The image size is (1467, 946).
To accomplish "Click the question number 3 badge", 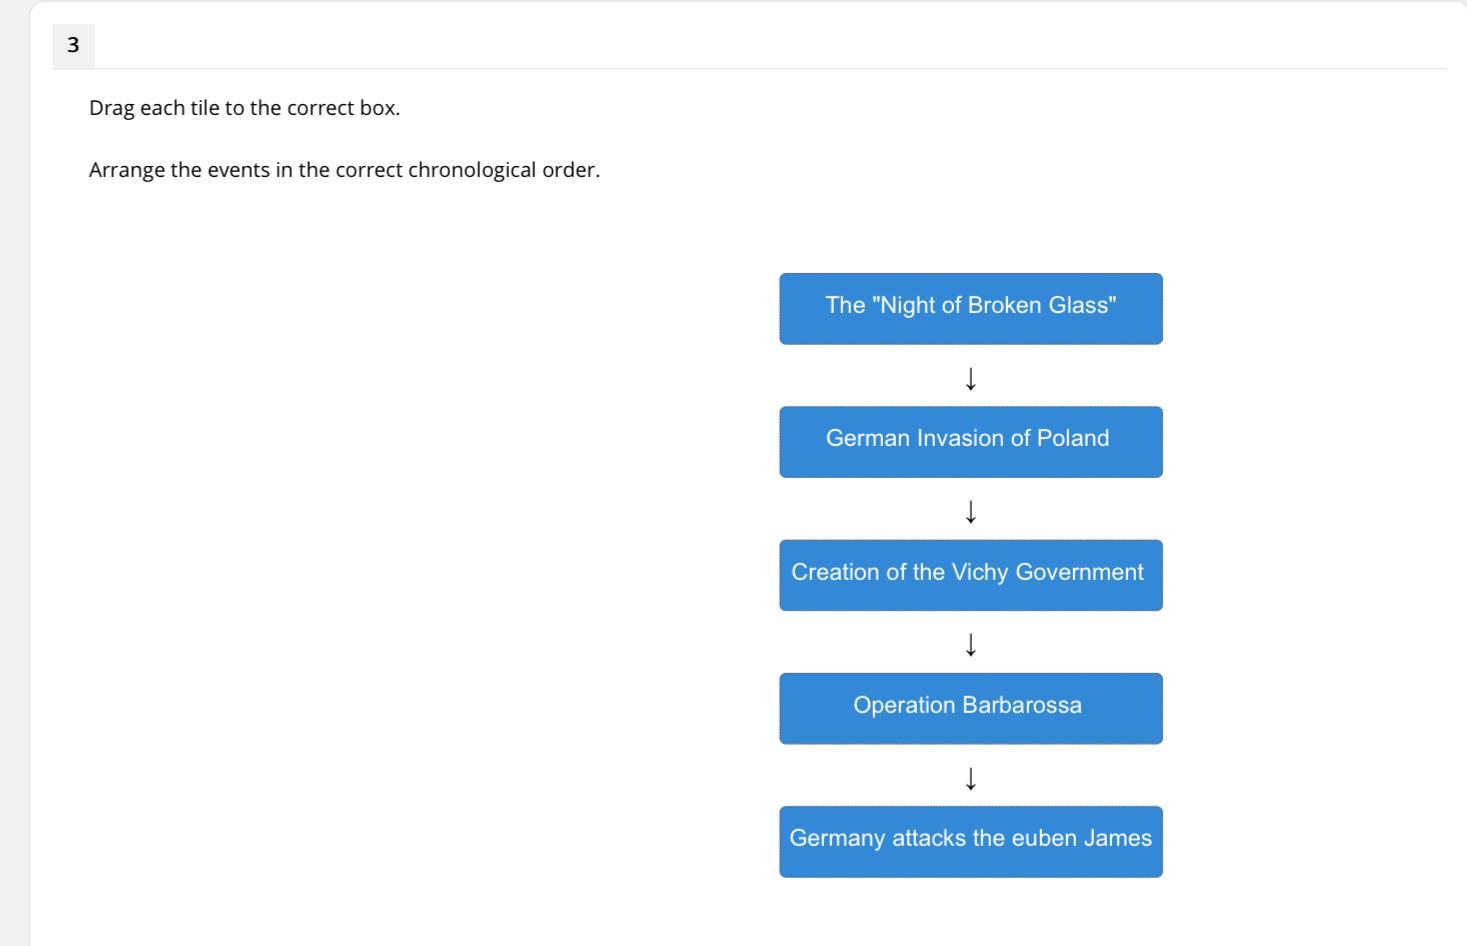I will pos(73,45).
